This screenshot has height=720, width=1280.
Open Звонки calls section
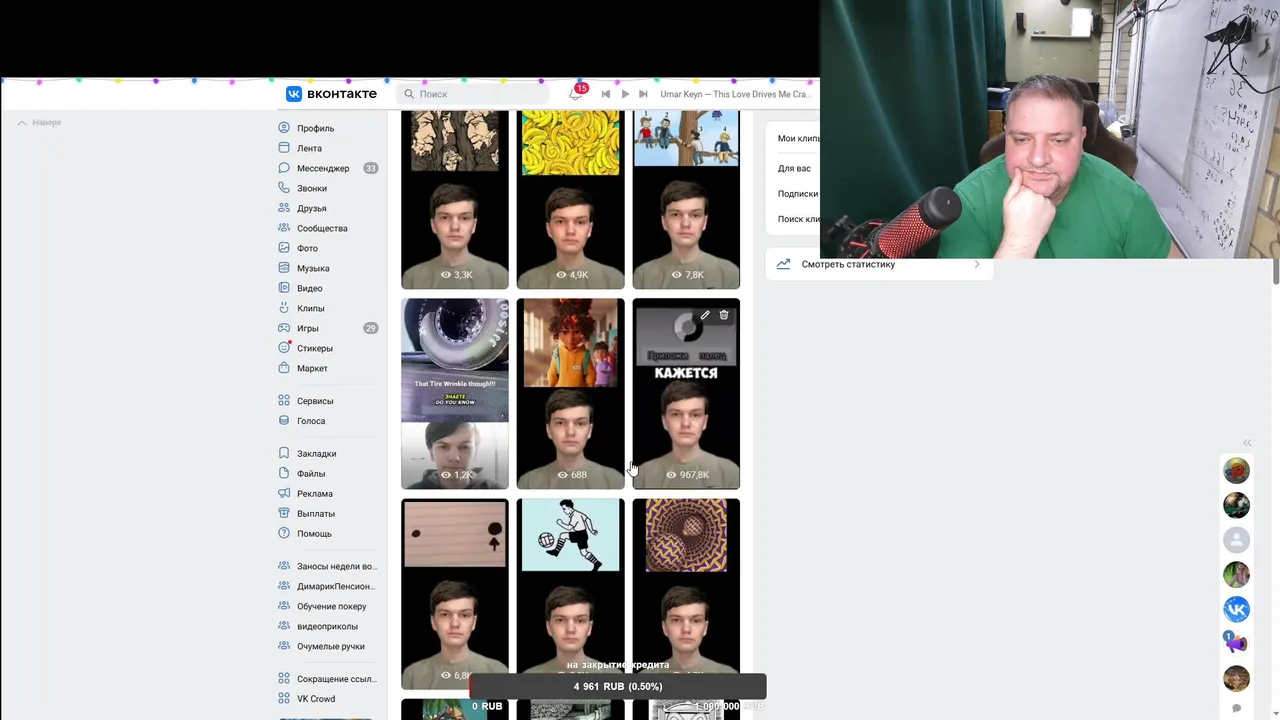(x=312, y=188)
